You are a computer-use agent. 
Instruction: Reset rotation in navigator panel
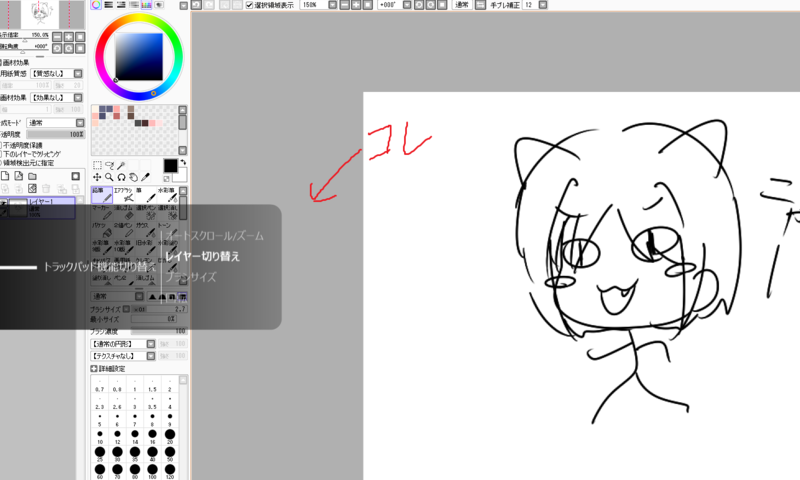(81, 48)
